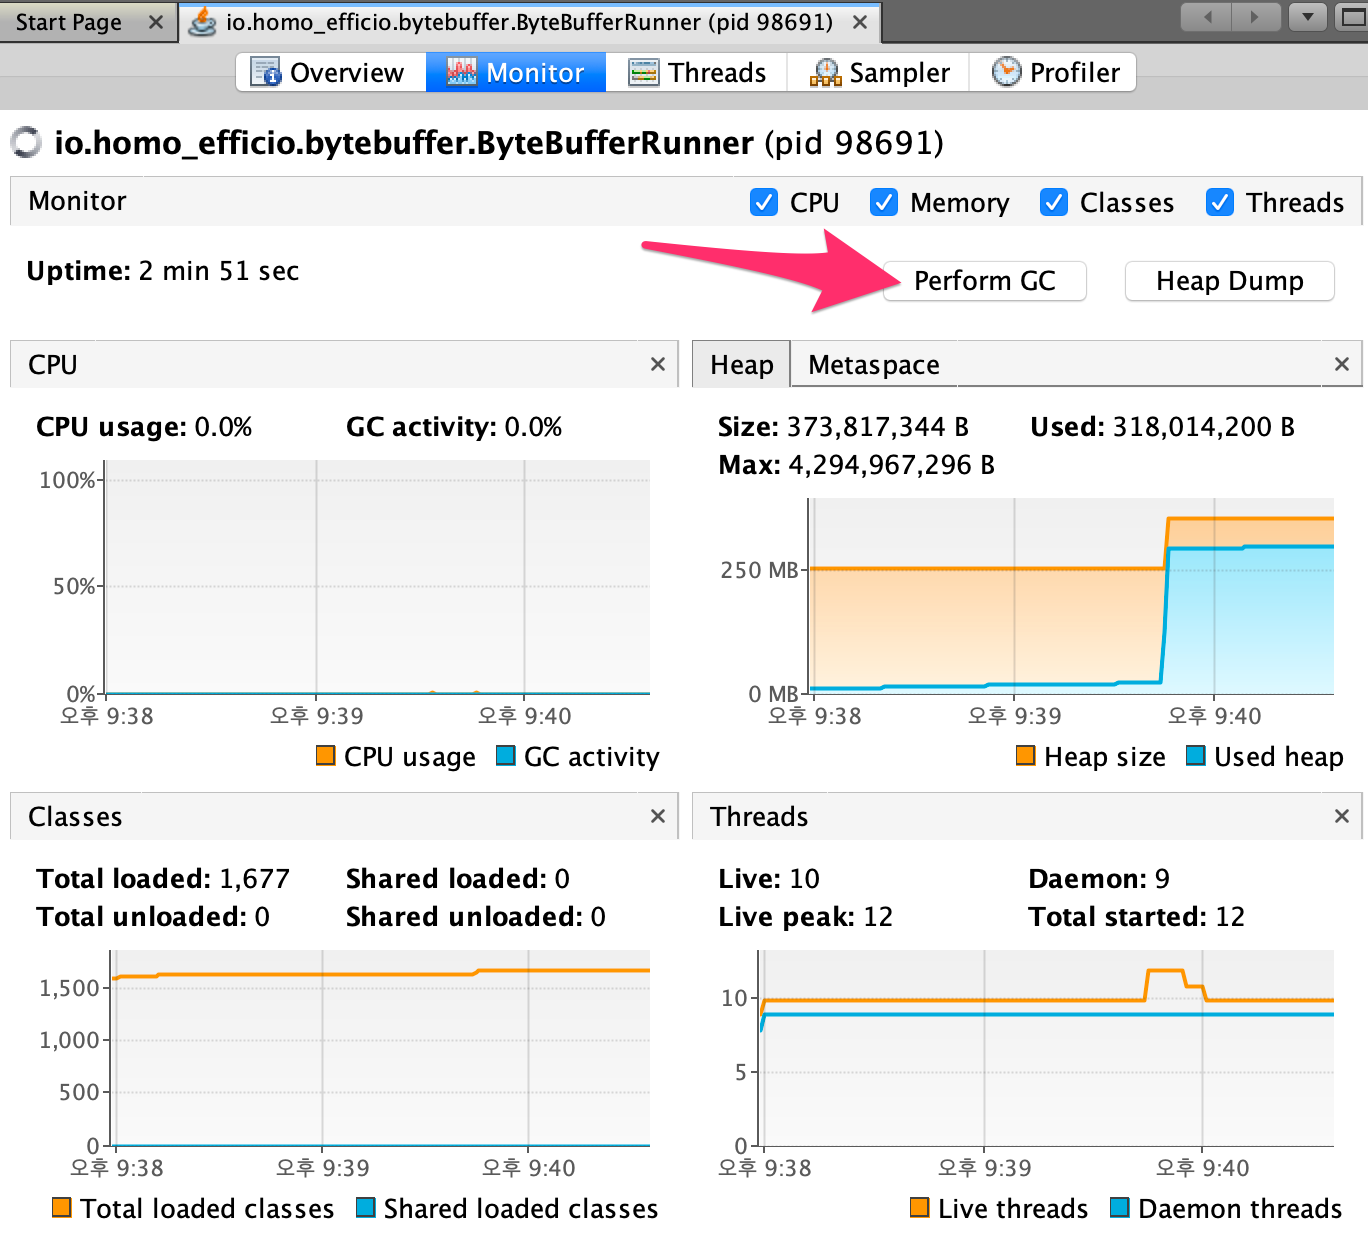This screenshot has height=1234, width=1368.
Task: Click the Heap size legend swatch
Action: 1026,755
